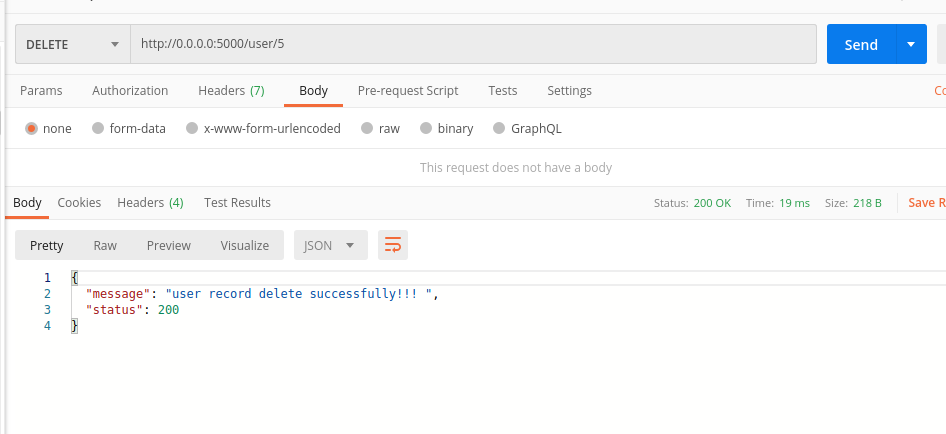Screen dimensions: 946x434
Task: Toggle the response word wrap icon
Action: (393, 245)
